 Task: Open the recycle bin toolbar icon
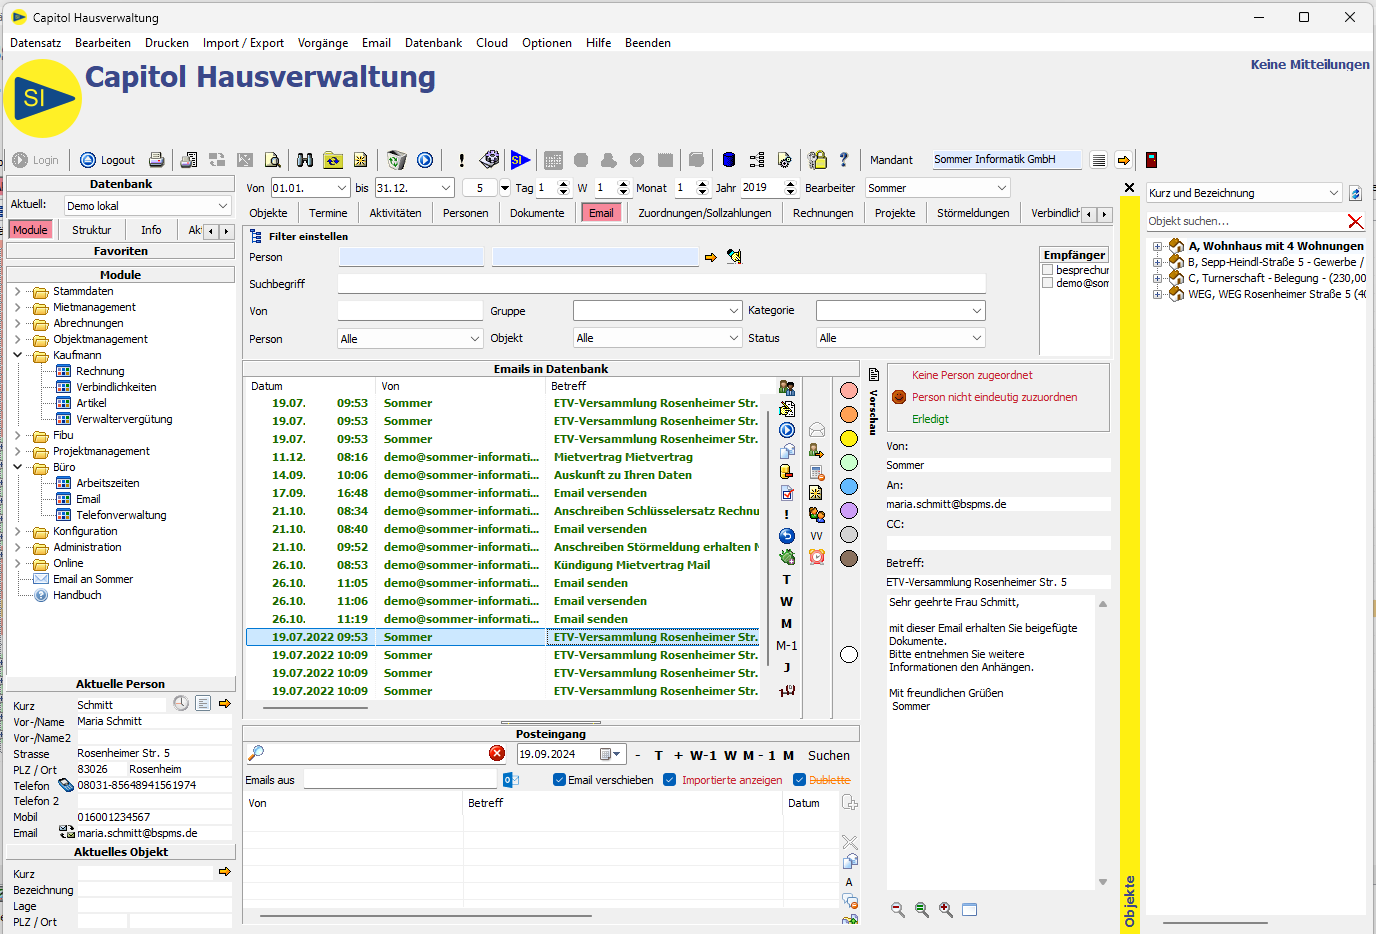click(x=396, y=160)
